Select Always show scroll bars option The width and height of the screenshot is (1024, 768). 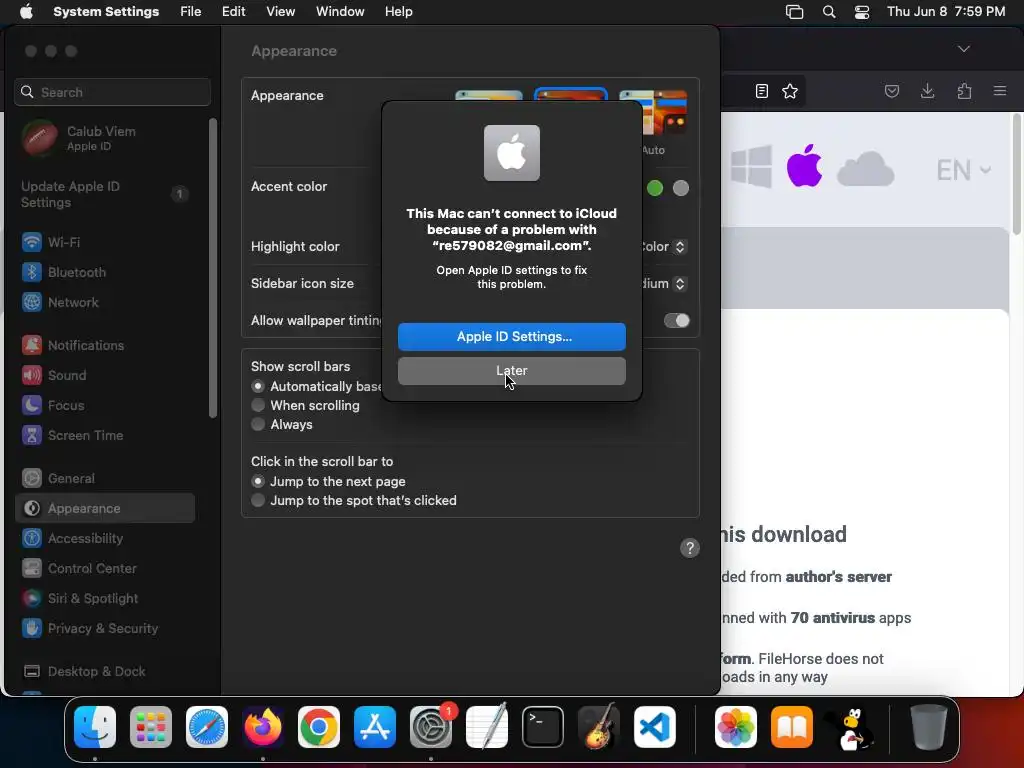point(258,424)
